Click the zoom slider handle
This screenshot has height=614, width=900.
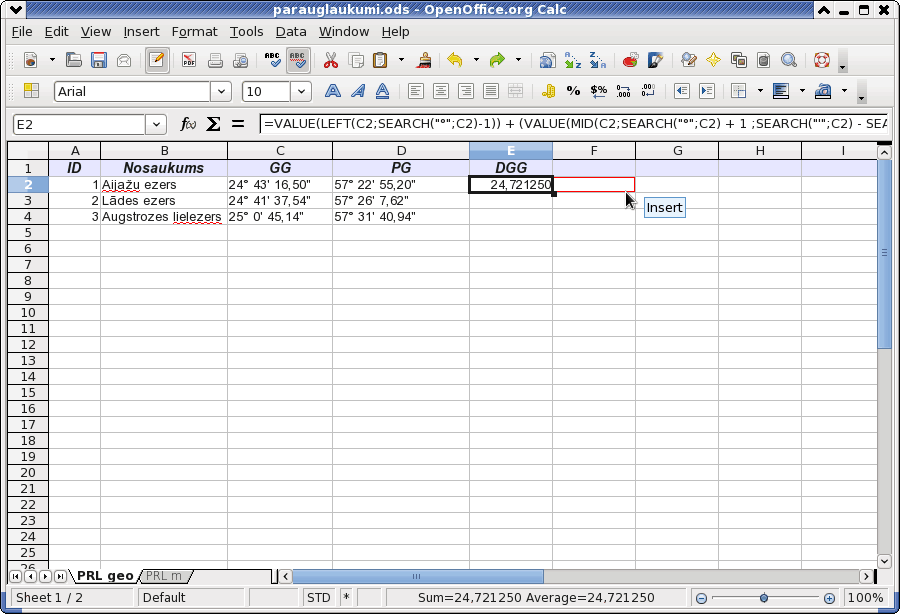tap(763, 598)
